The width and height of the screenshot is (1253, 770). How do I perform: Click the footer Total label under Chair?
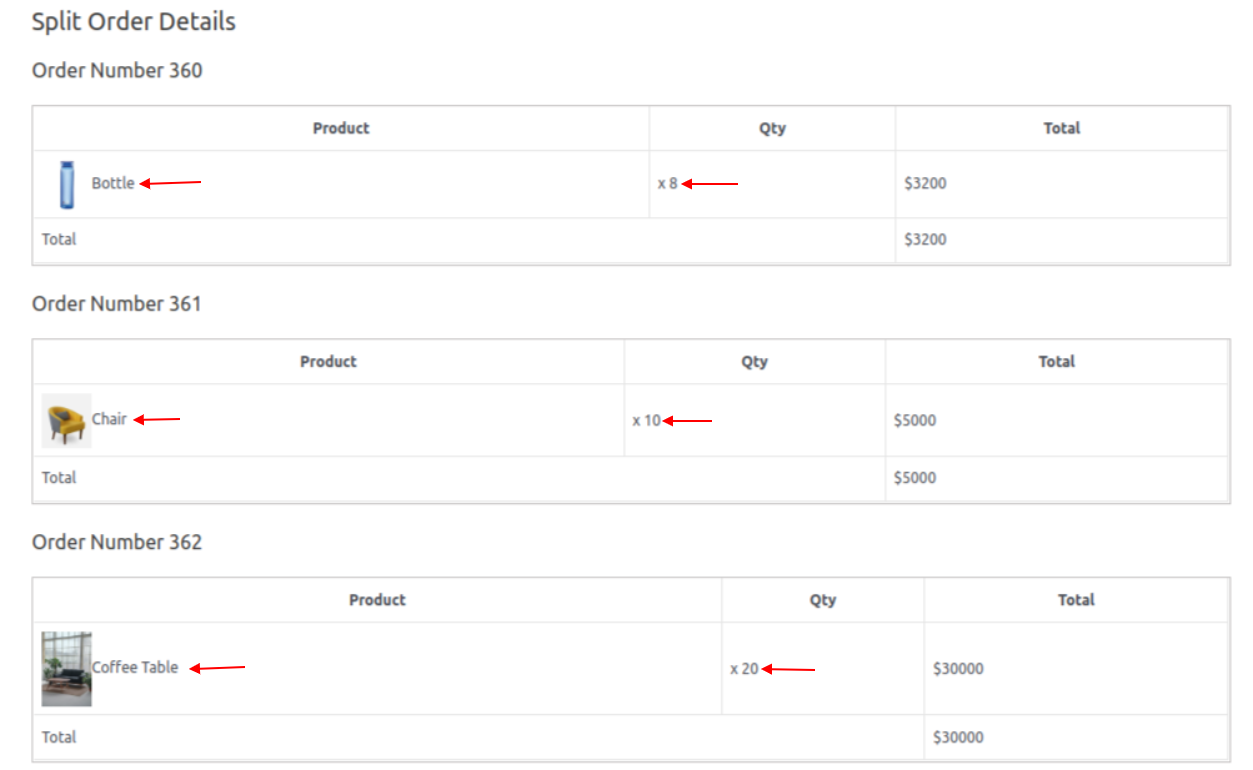click(59, 478)
